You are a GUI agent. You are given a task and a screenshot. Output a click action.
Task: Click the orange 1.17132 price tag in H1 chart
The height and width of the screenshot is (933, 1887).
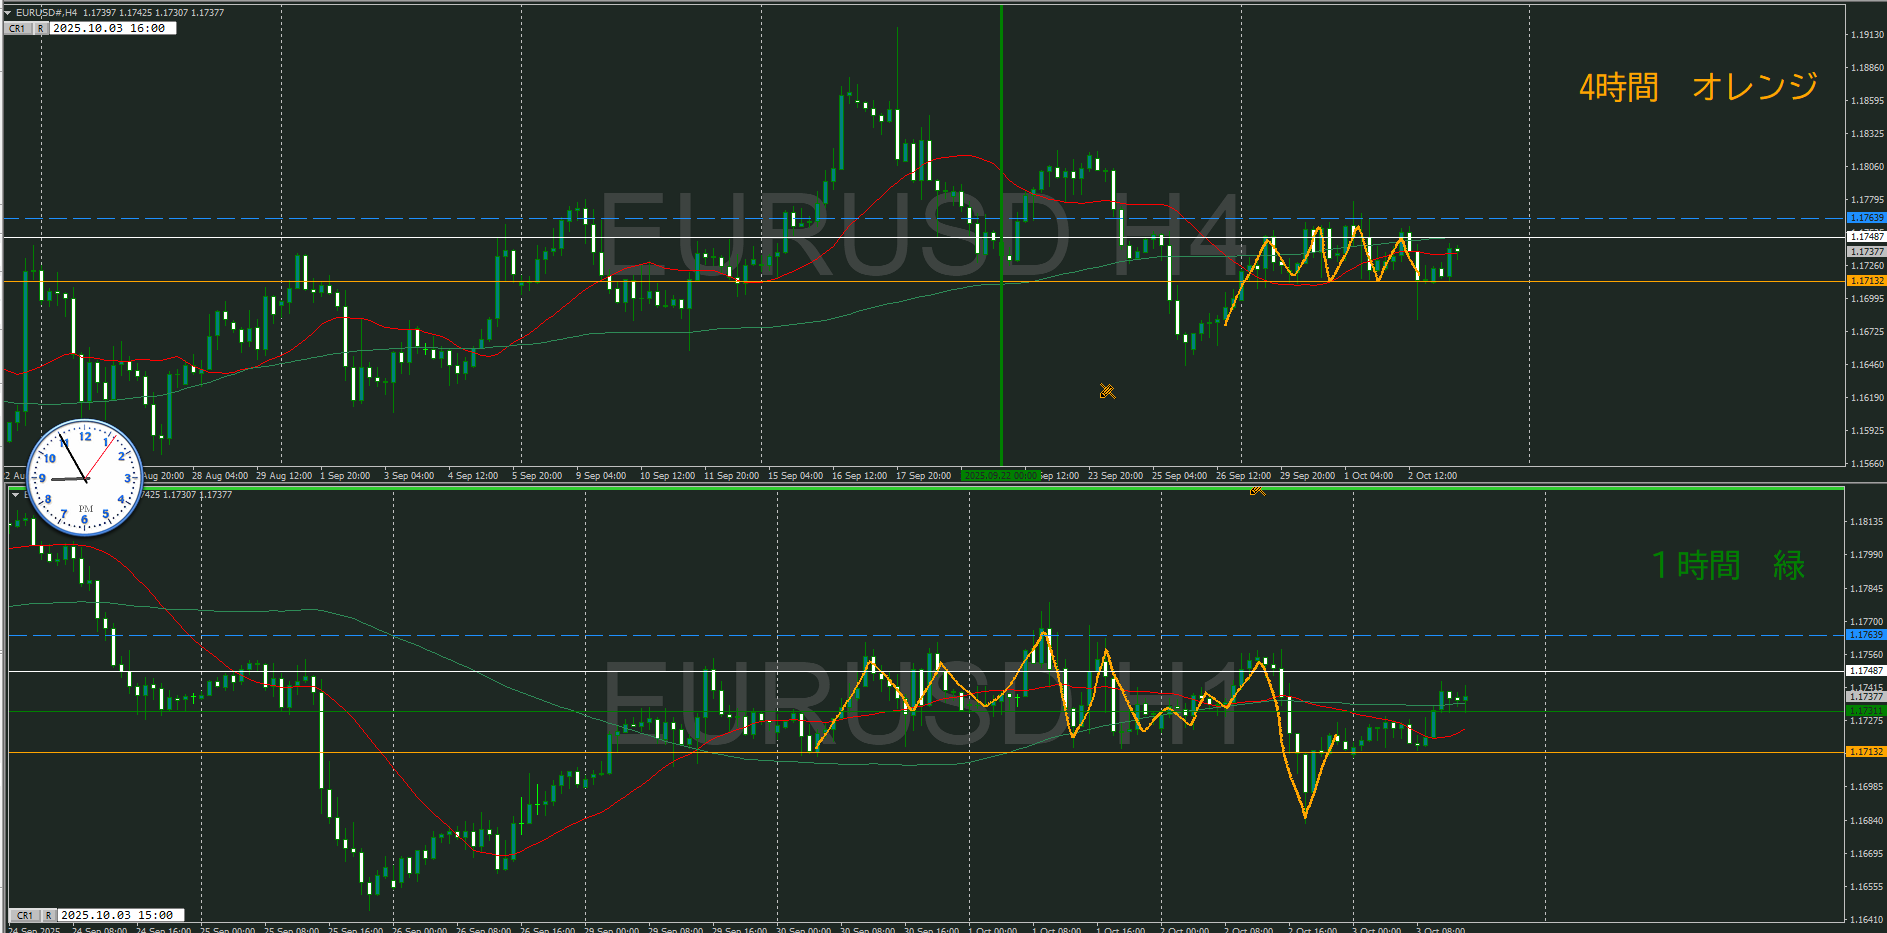pos(1866,752)
